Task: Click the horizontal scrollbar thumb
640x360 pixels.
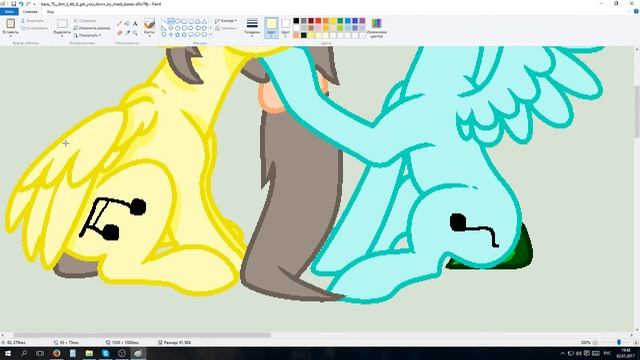Action: point(142,335)
